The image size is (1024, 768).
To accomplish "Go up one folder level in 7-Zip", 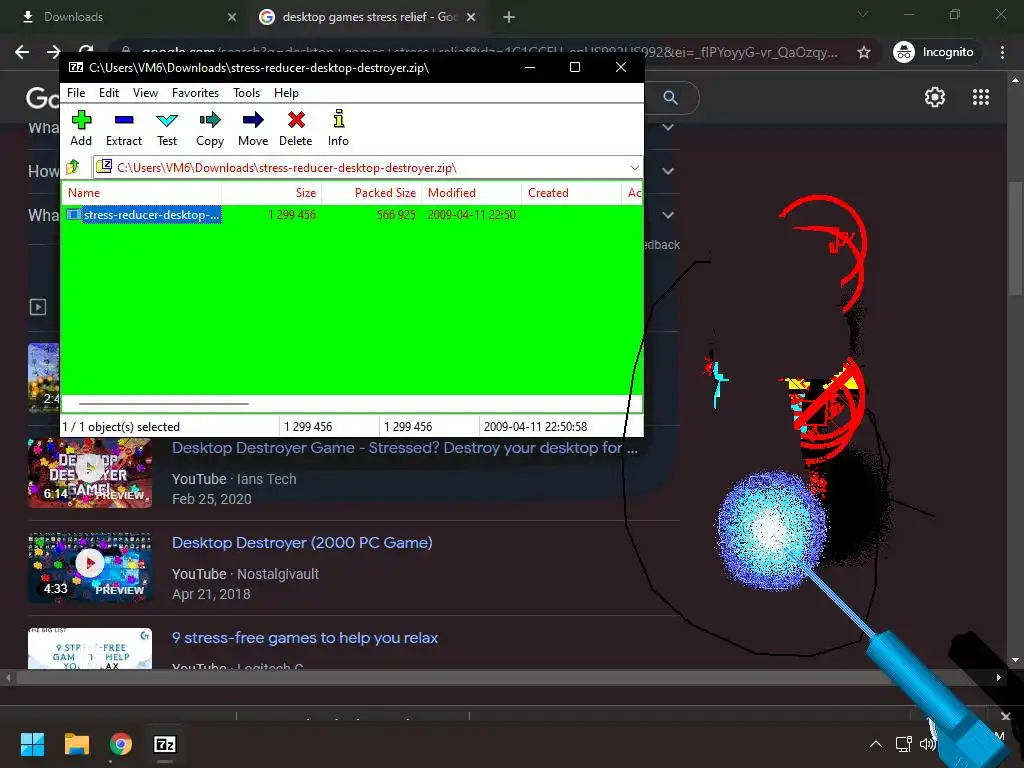I will (73, 167).
